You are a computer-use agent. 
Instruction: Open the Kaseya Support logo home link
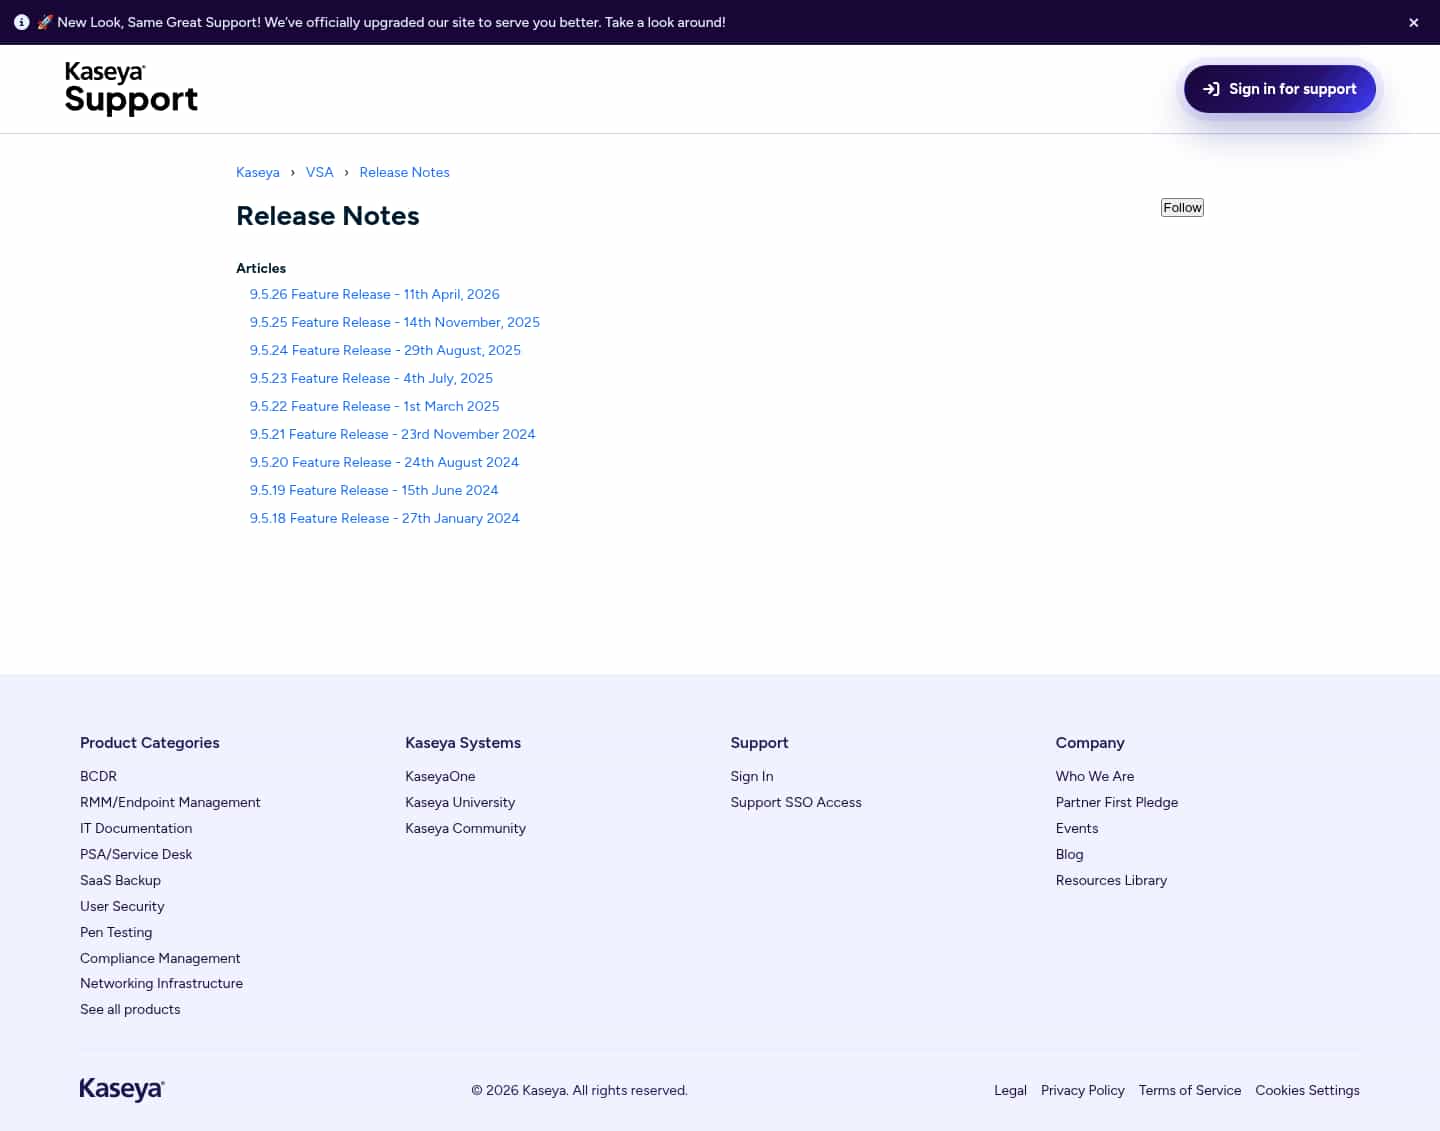(x=131, y=88)
